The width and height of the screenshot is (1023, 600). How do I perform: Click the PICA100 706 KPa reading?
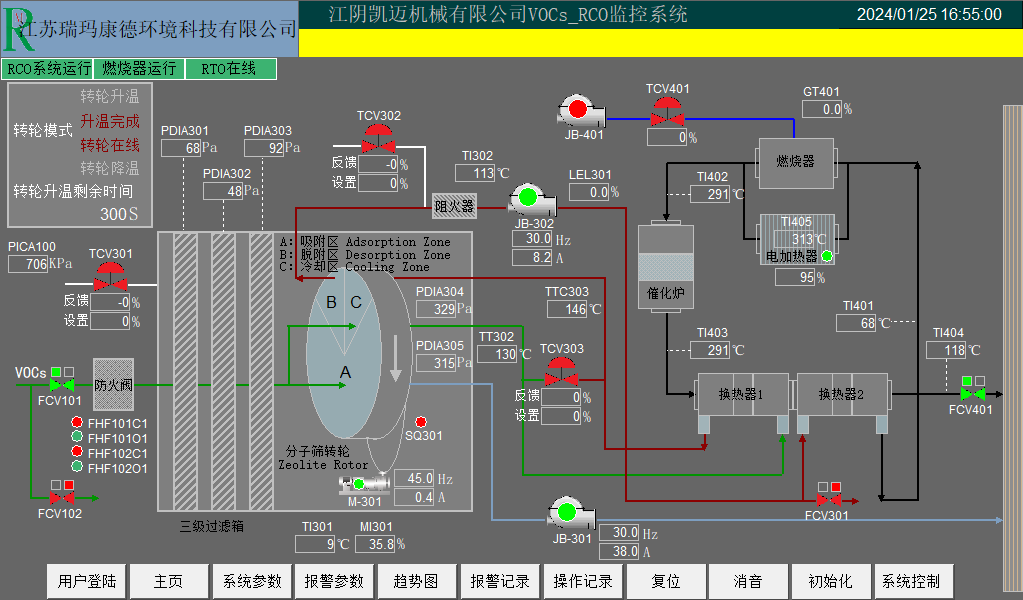click(28, 263)
